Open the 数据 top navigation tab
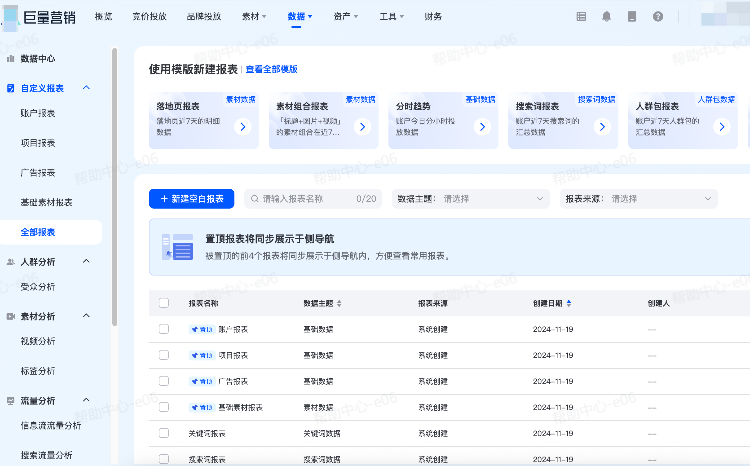The image size is (750, 466). click(x=299, y=16)
